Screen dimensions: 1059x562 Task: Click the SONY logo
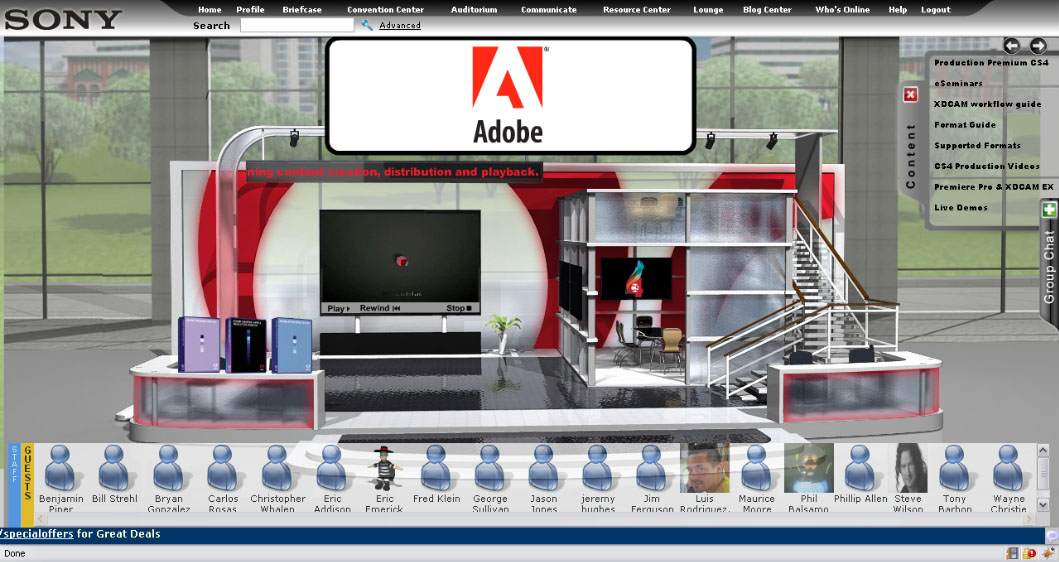point(63,19)
